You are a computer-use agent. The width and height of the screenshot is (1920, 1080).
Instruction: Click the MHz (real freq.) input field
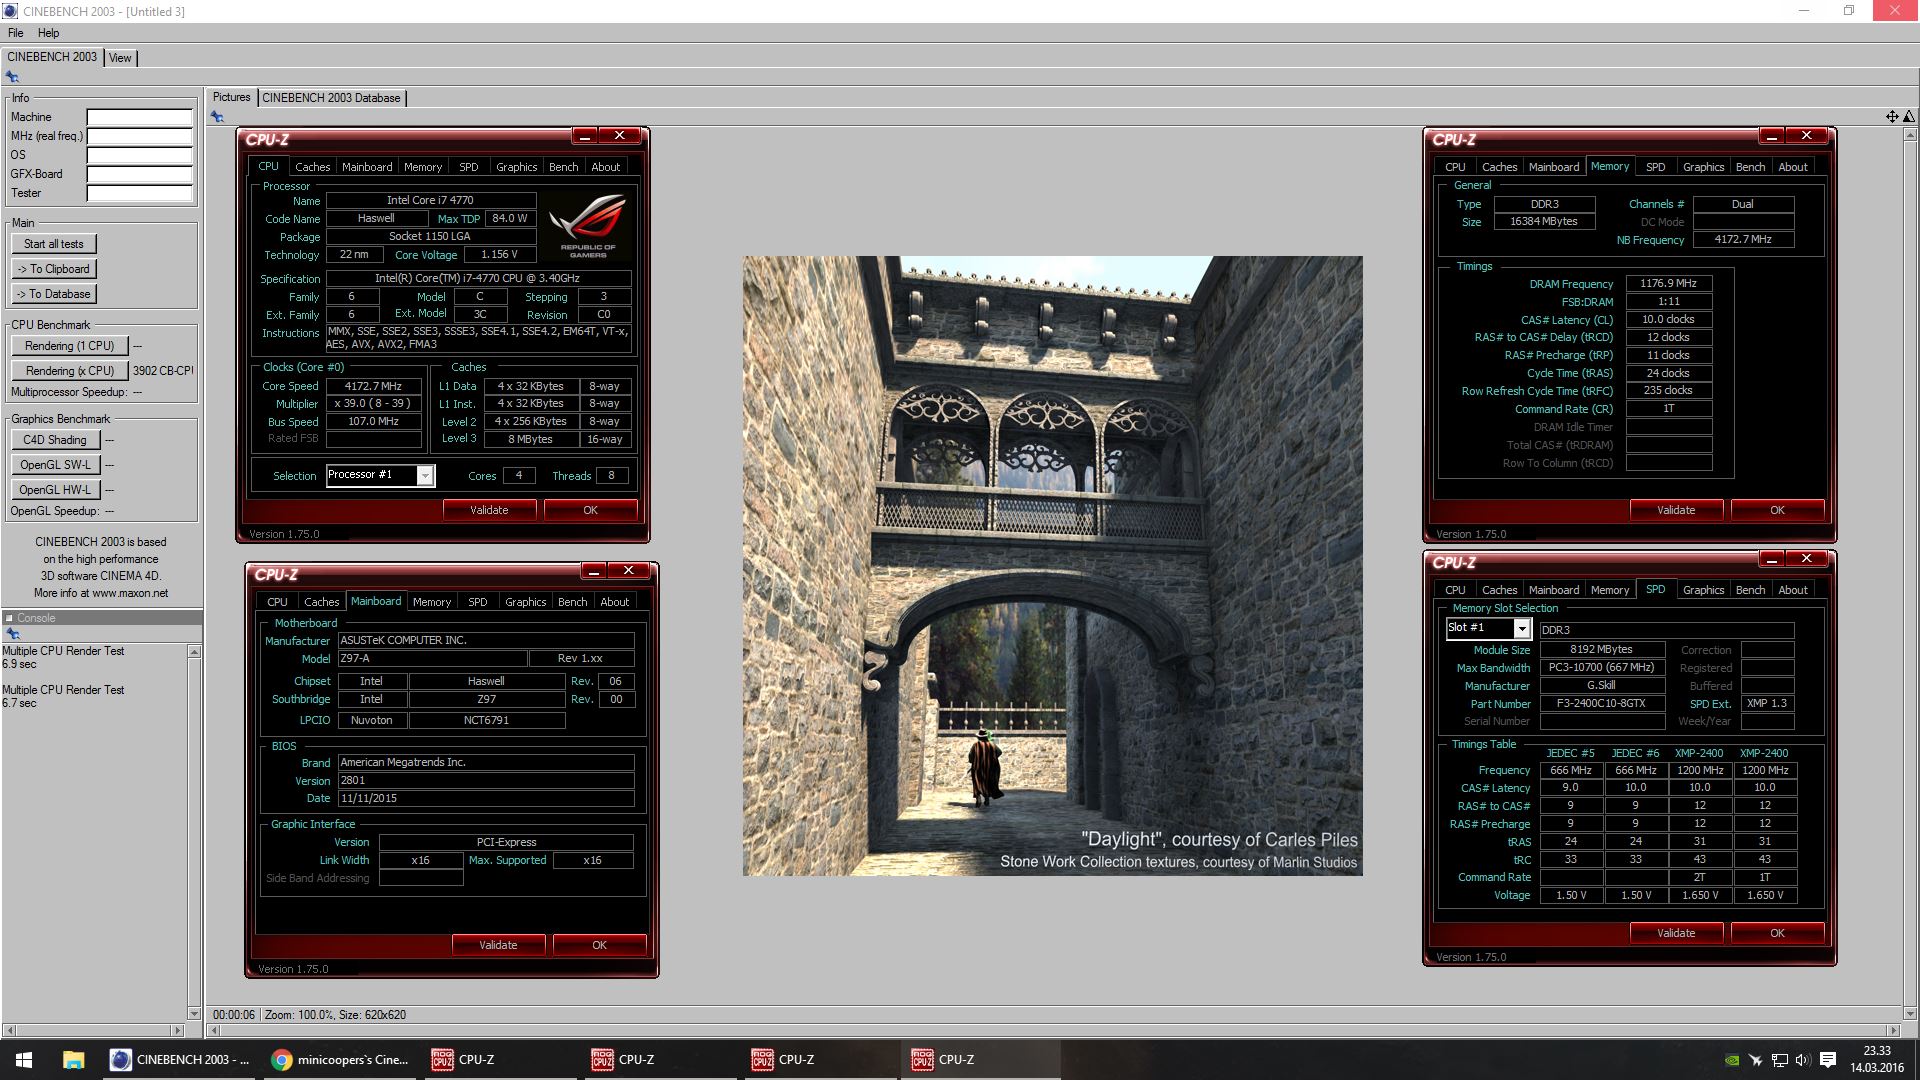pos(139,136)
